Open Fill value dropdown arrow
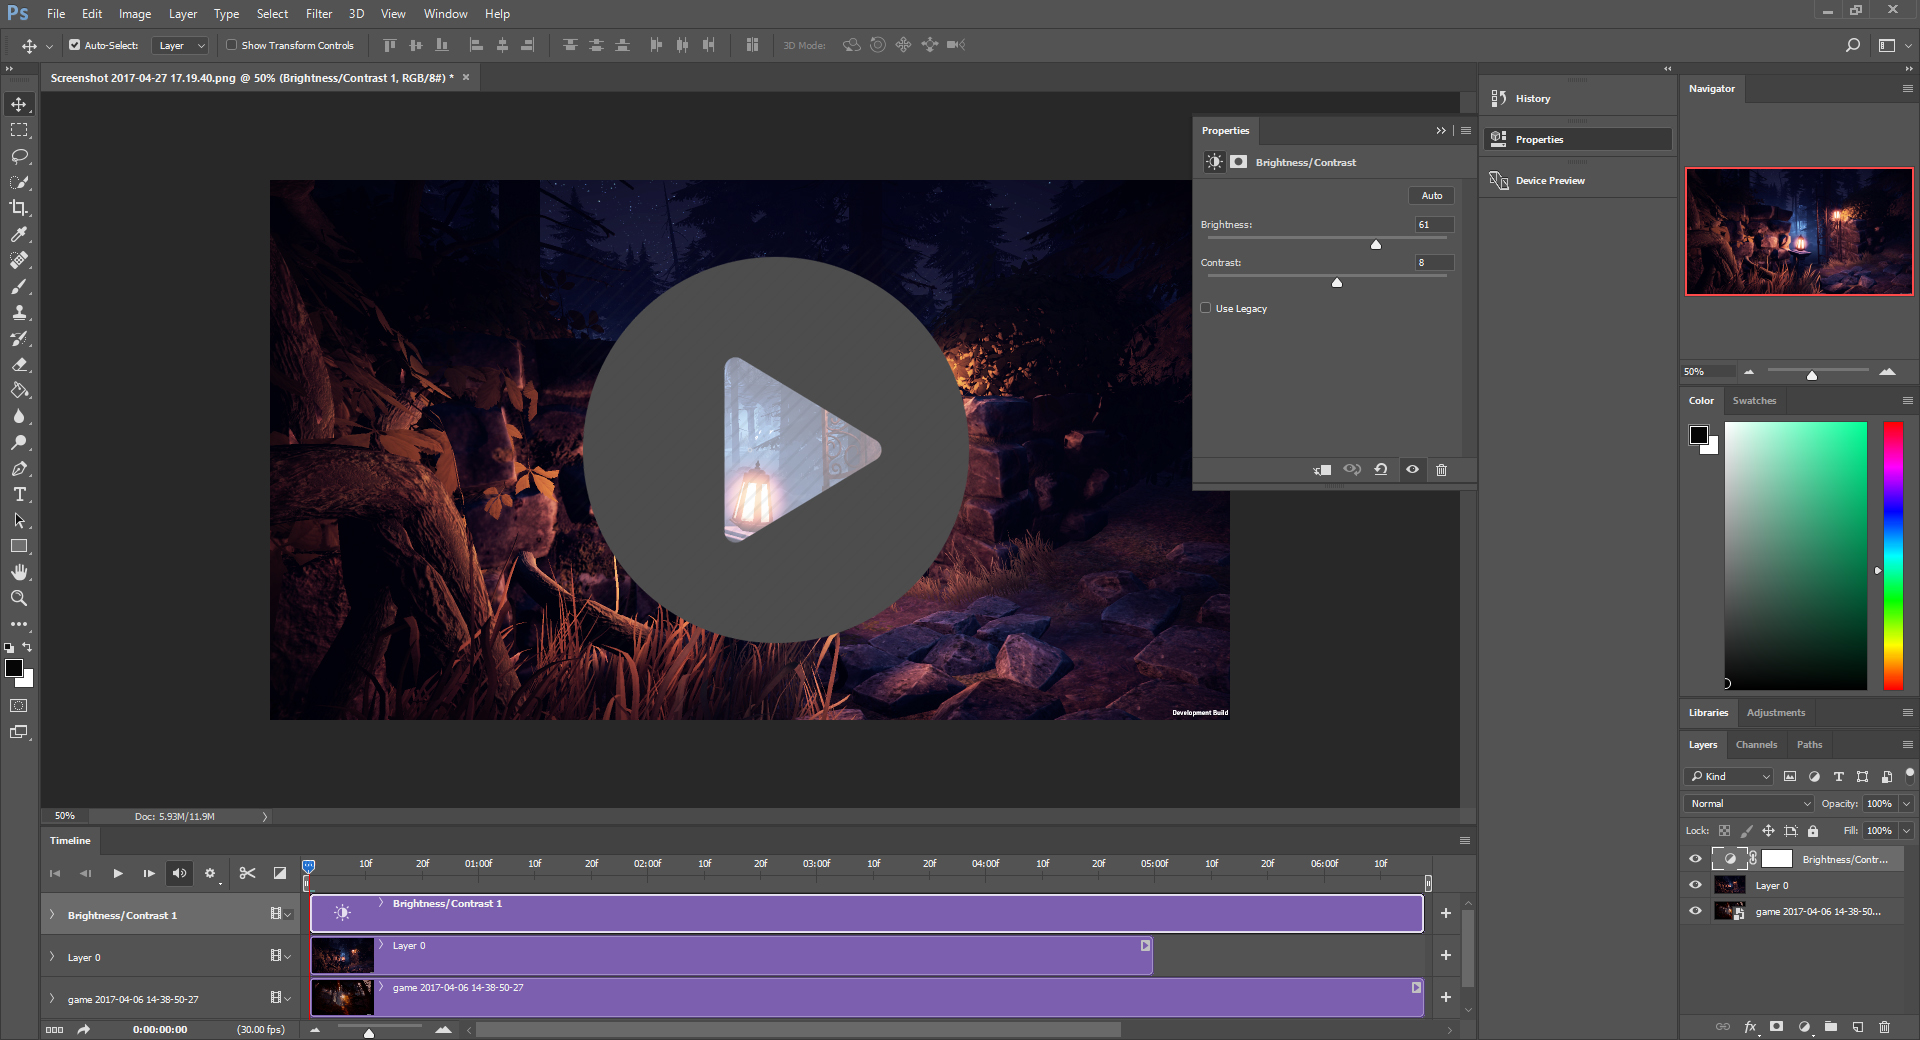This screenshot has height=1040, width=1920. coord(1907,831)
